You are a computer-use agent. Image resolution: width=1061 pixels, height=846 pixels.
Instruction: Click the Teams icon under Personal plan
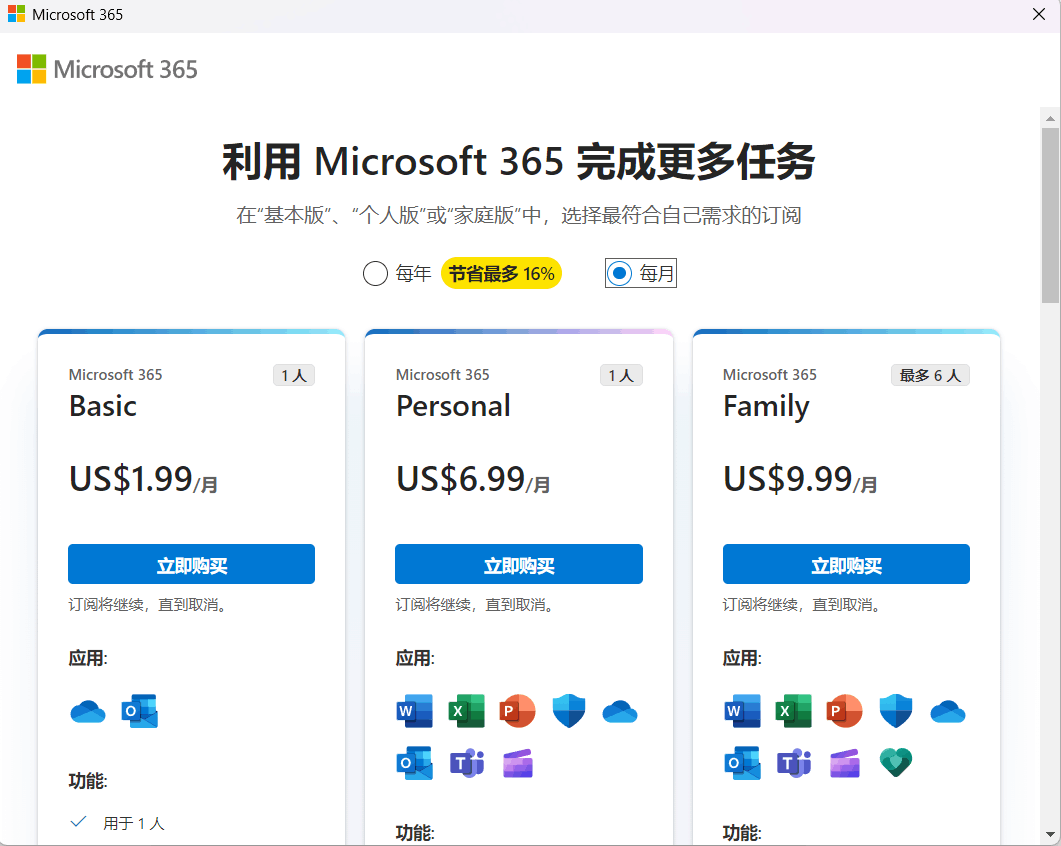[x=466, y=762]
